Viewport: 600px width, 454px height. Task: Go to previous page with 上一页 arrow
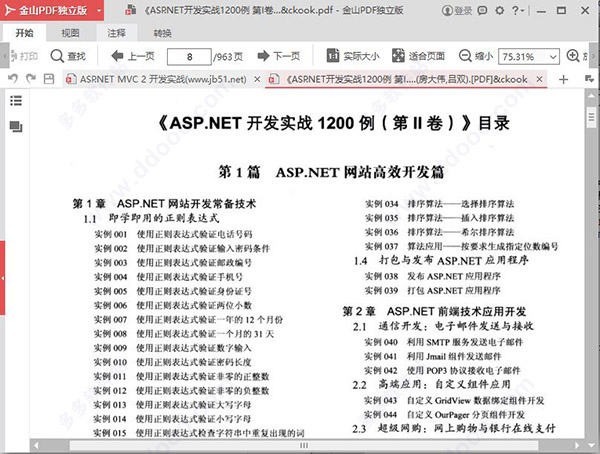coord(117,56)
